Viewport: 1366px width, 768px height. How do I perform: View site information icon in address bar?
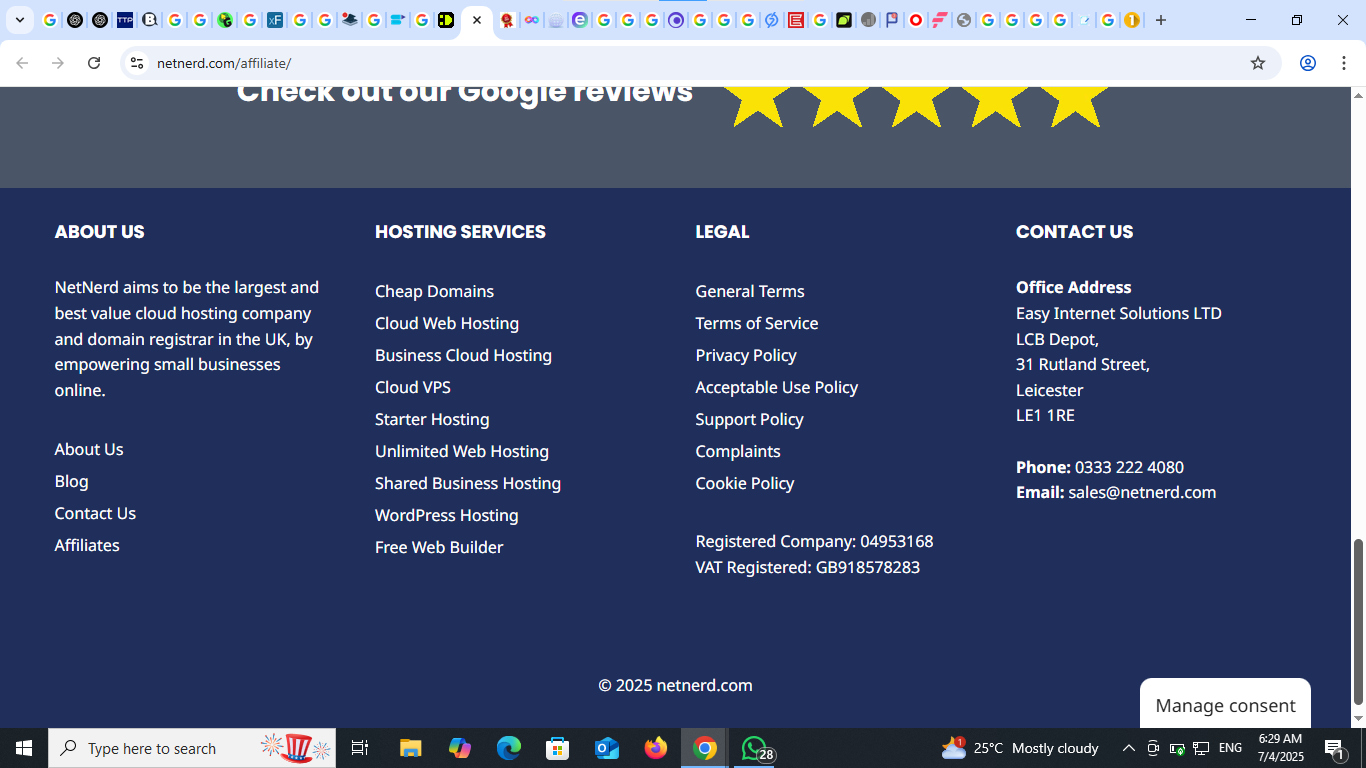pyautogui.click(x=137, y=63)
